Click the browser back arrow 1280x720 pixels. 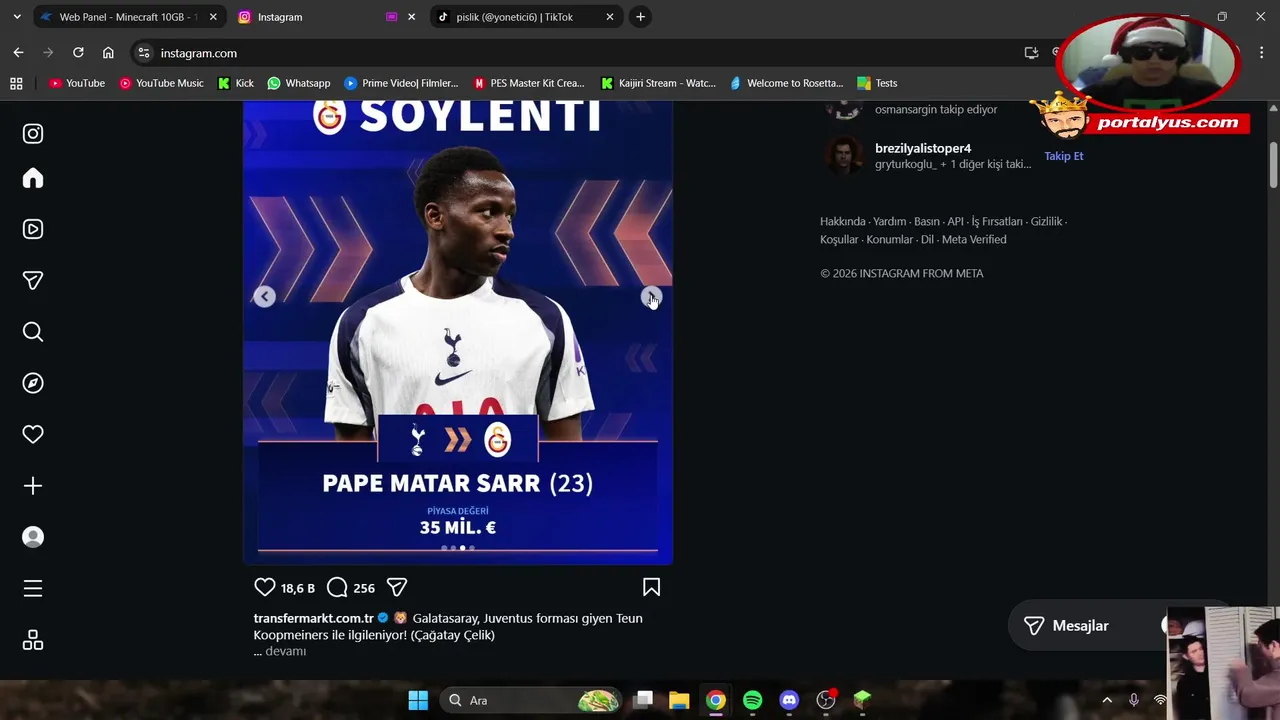point(18,53)
